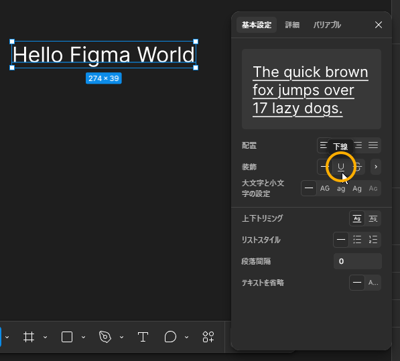The height and width of the screenshot is (361, 400).
Task: Select the Frame tool in toolbar
Action: [x=29, y=337]
